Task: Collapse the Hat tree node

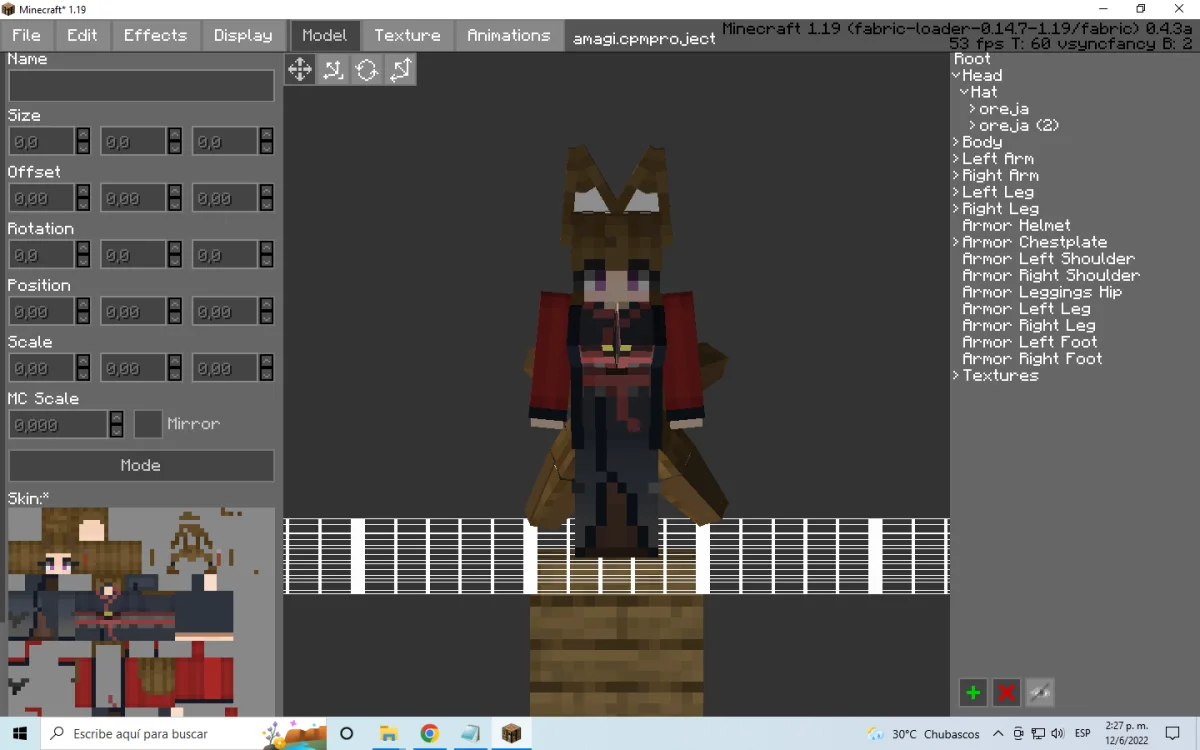Action: pos(964,92)
